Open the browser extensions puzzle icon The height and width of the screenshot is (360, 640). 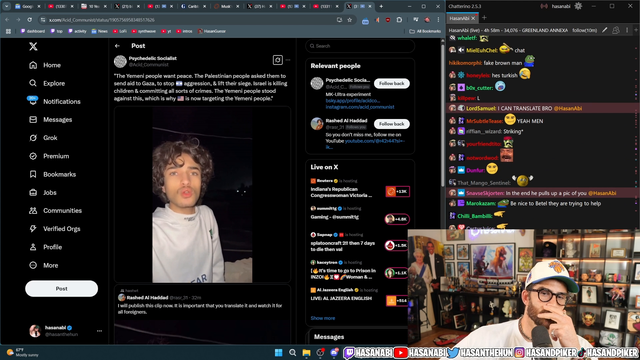[x=399, y=20]
